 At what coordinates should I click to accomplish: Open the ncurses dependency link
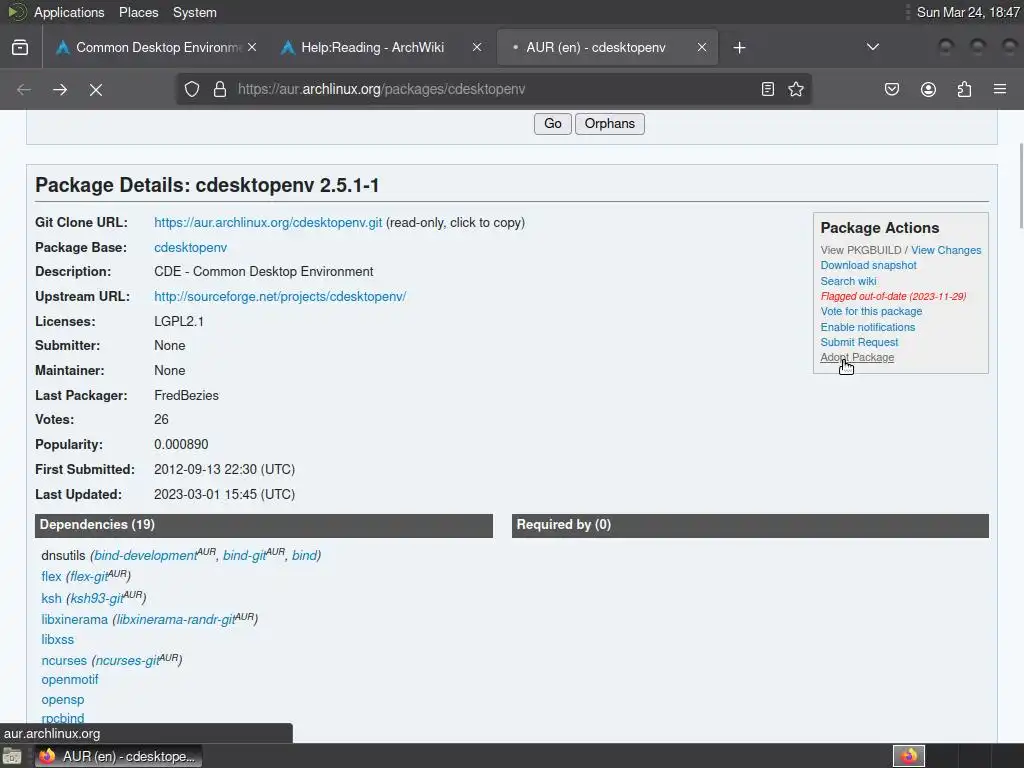64,661
